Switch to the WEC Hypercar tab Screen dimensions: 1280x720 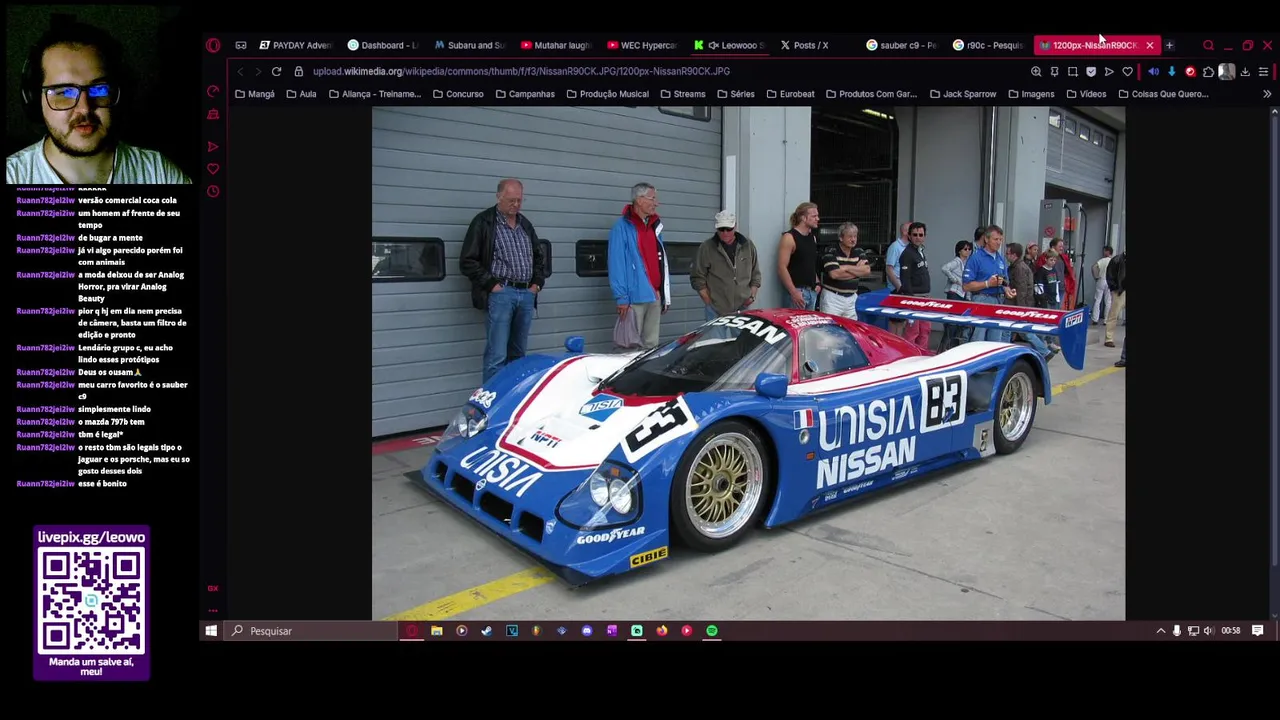(x=644, y=45)
